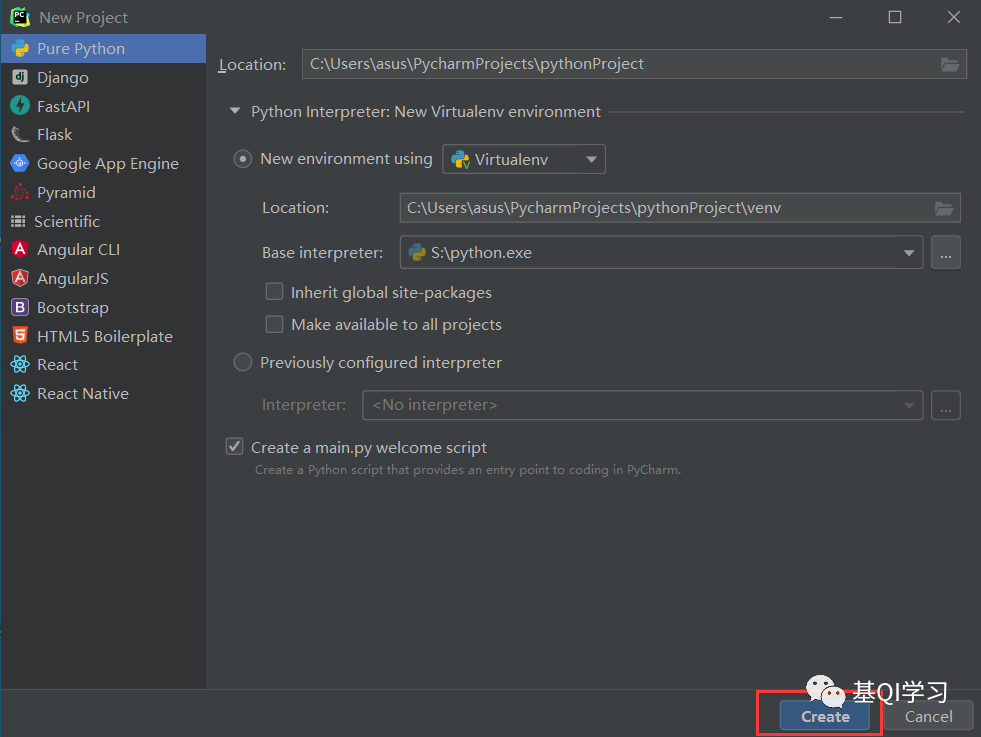981x737 pixels.
Task: Choose Pyramid project type
Action: click(x=103, y=192)
